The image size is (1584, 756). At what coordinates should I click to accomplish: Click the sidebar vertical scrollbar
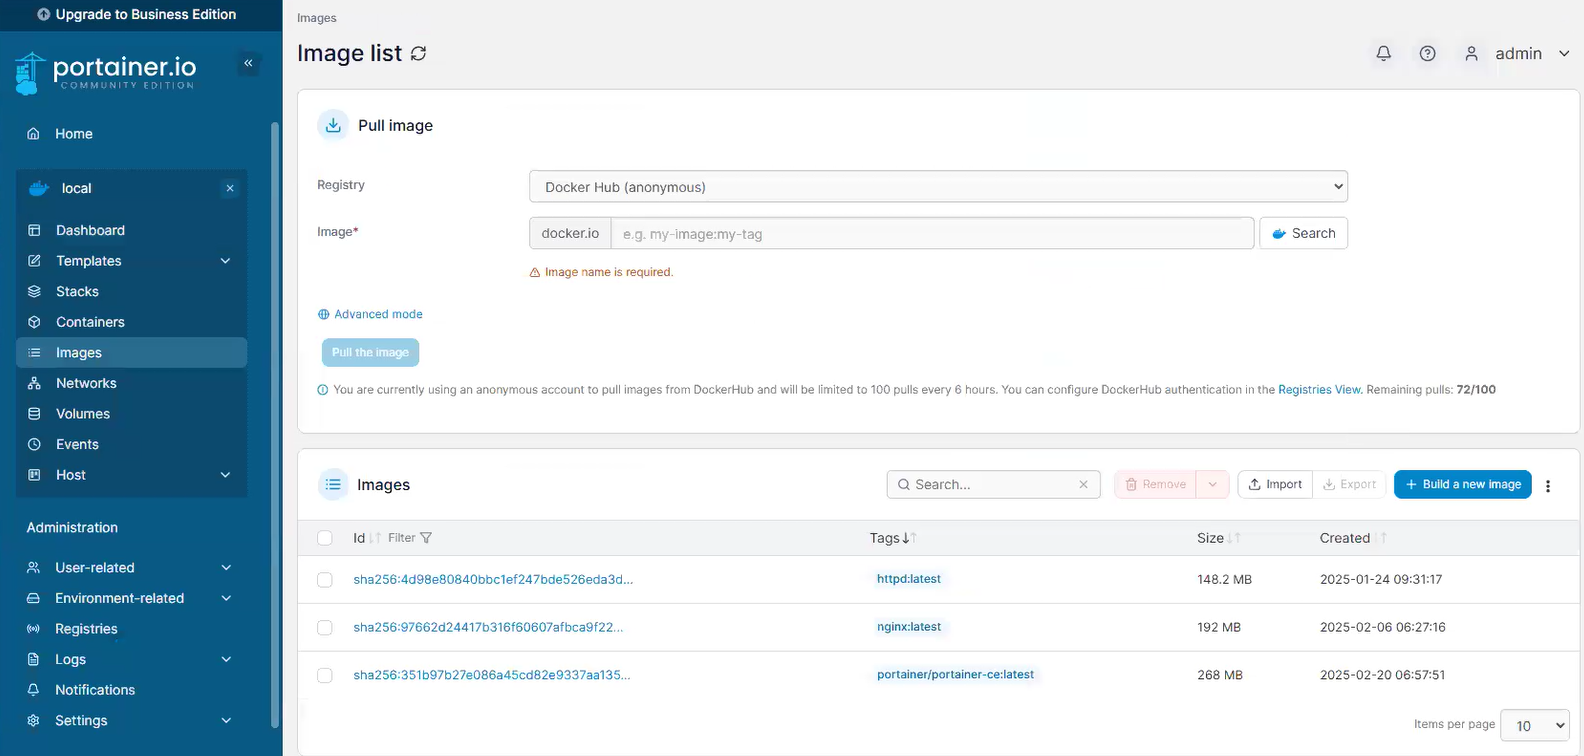coord(275,425)
